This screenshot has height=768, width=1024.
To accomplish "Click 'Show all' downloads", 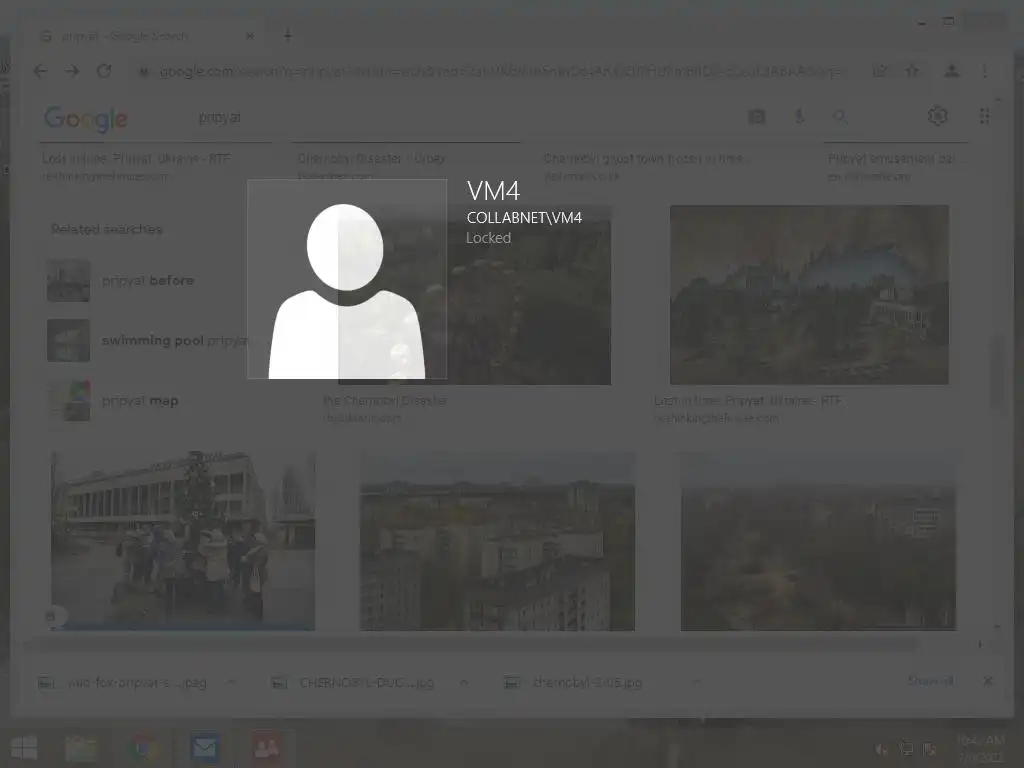I will click(931, 681).
